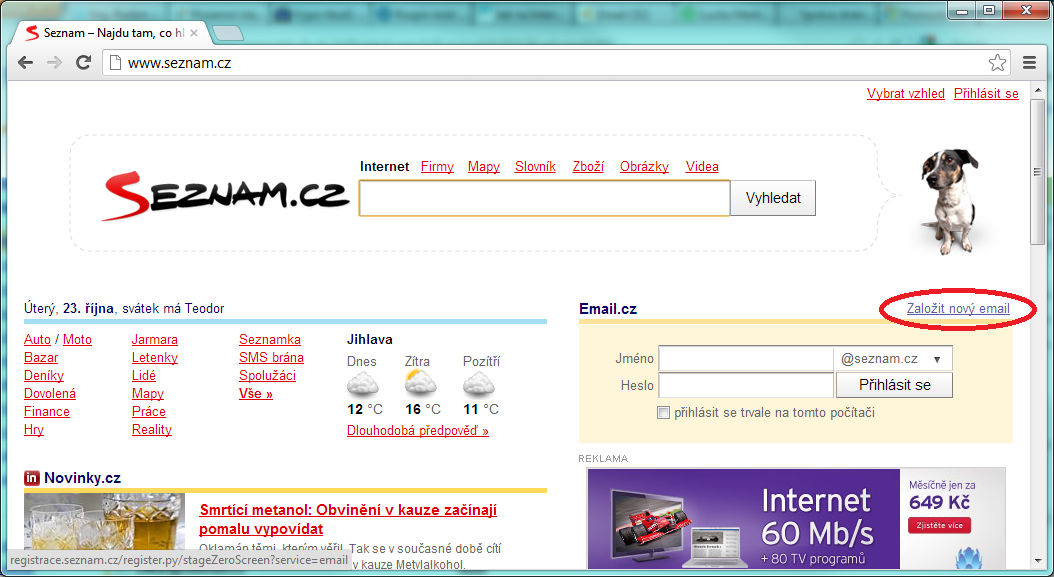
Task: Open the Dovolená link
Action: (x=50, y=393)
